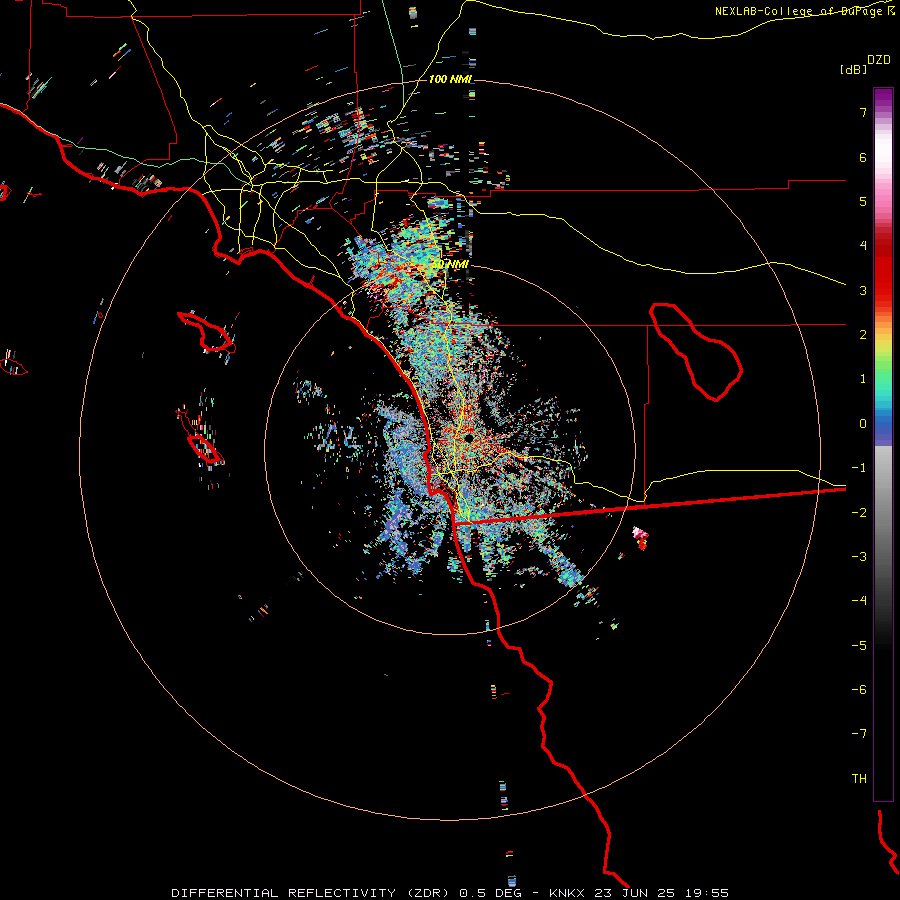Click the 50 NMI range ring label
Image resolution: width=900 pixels, height=900 pixels.
point(451,265)
